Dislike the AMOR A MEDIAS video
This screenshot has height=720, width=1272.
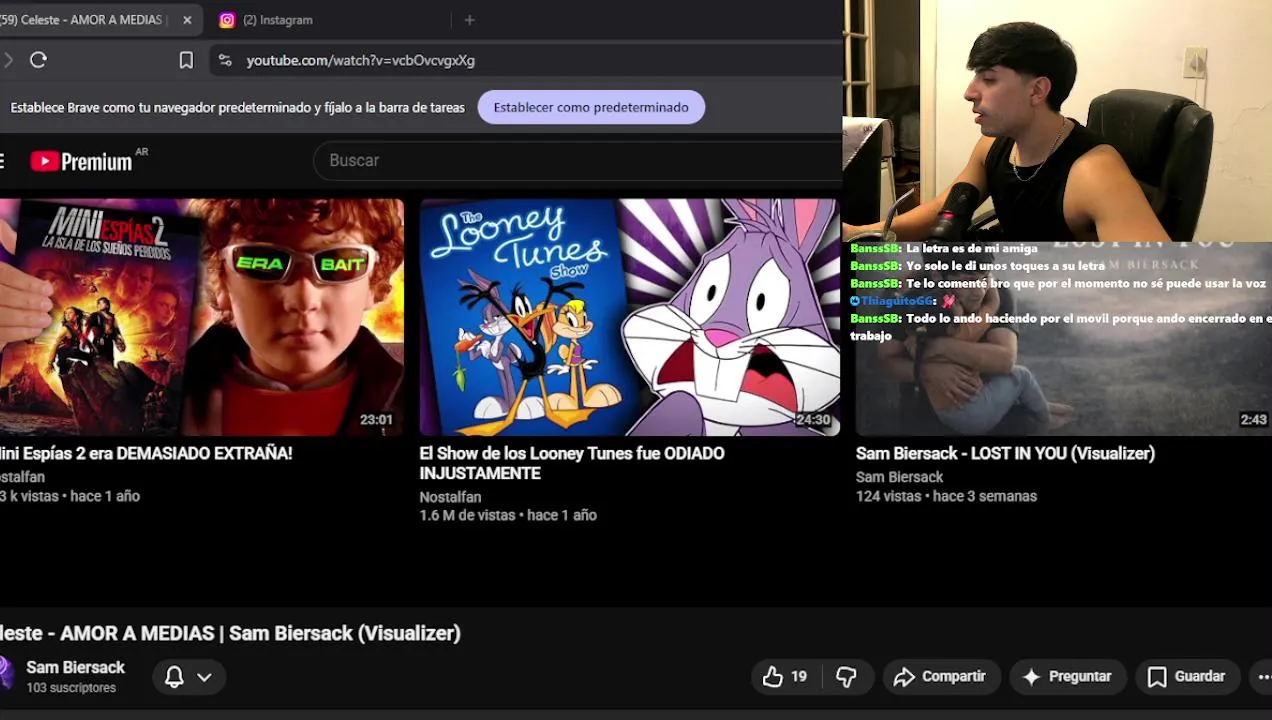click(847, 677)
